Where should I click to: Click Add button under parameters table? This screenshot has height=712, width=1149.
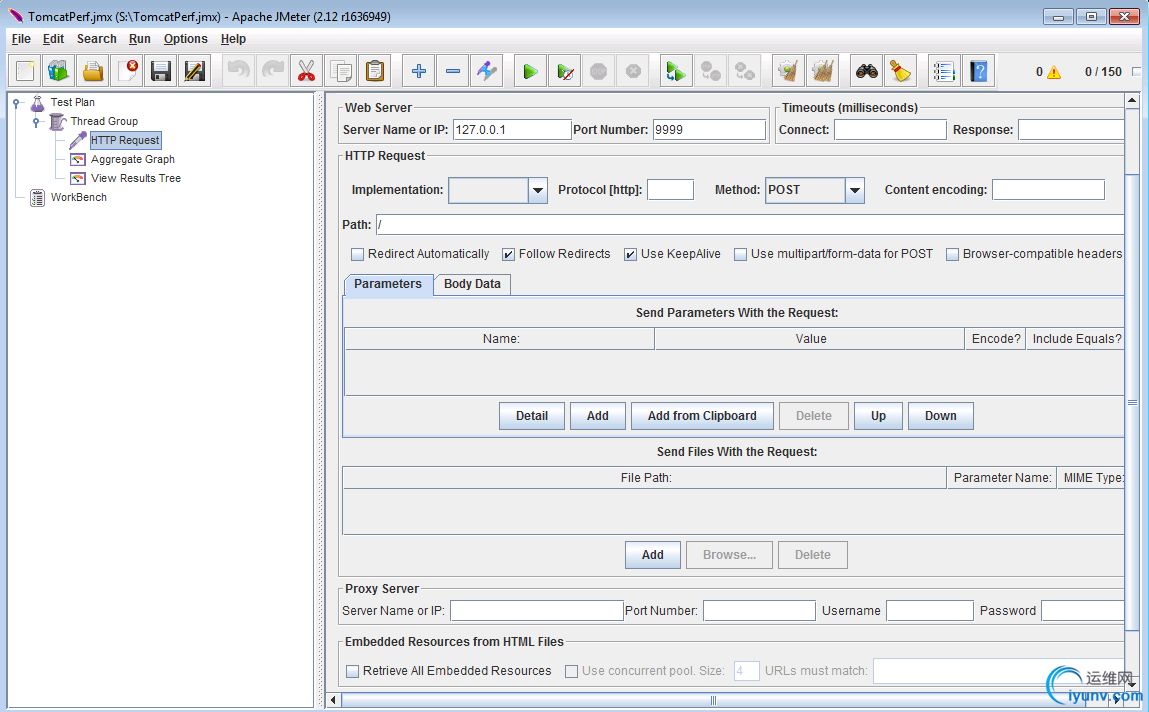coord(598,416)
